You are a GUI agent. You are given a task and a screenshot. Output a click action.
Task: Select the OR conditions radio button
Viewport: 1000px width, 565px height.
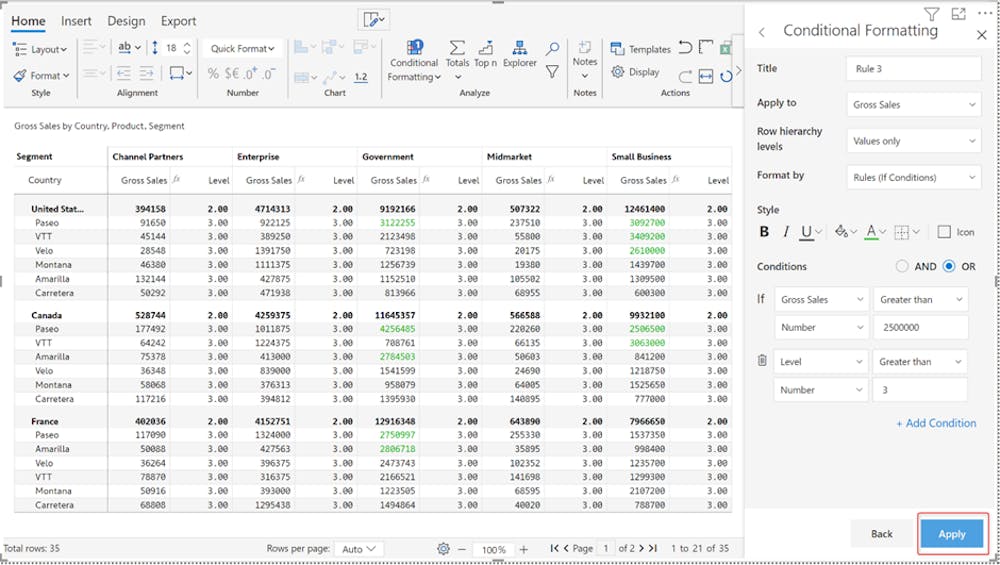pos(949,267)
